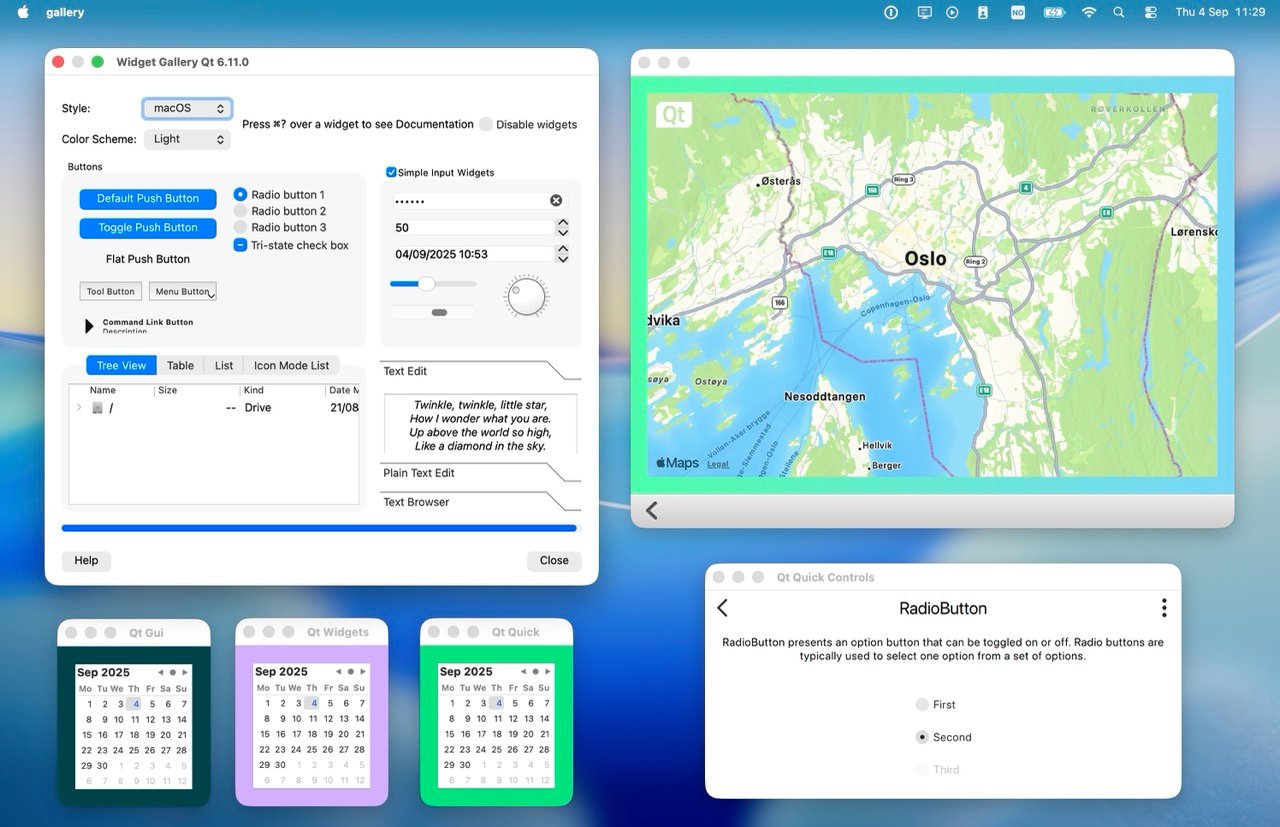Switch to the Table tab

[x=180, y=365]
